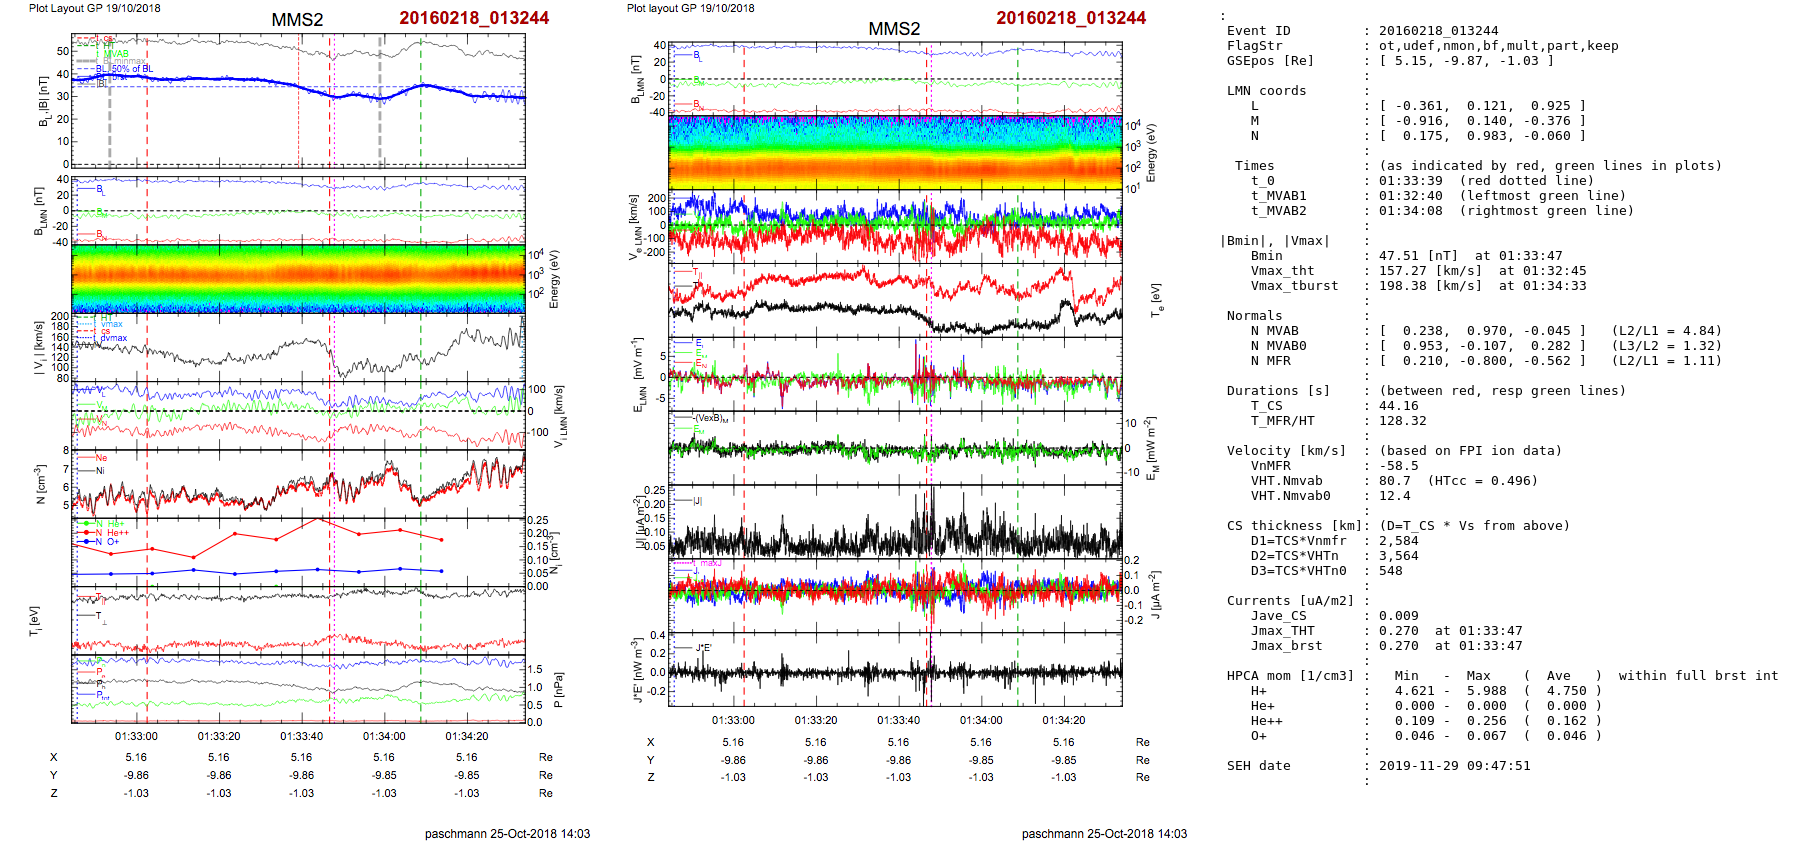The height and width of the screenshot is (841, 1804).
Task: Click the Event ID label in the text panel
Action: click(x=1258, y=31)
